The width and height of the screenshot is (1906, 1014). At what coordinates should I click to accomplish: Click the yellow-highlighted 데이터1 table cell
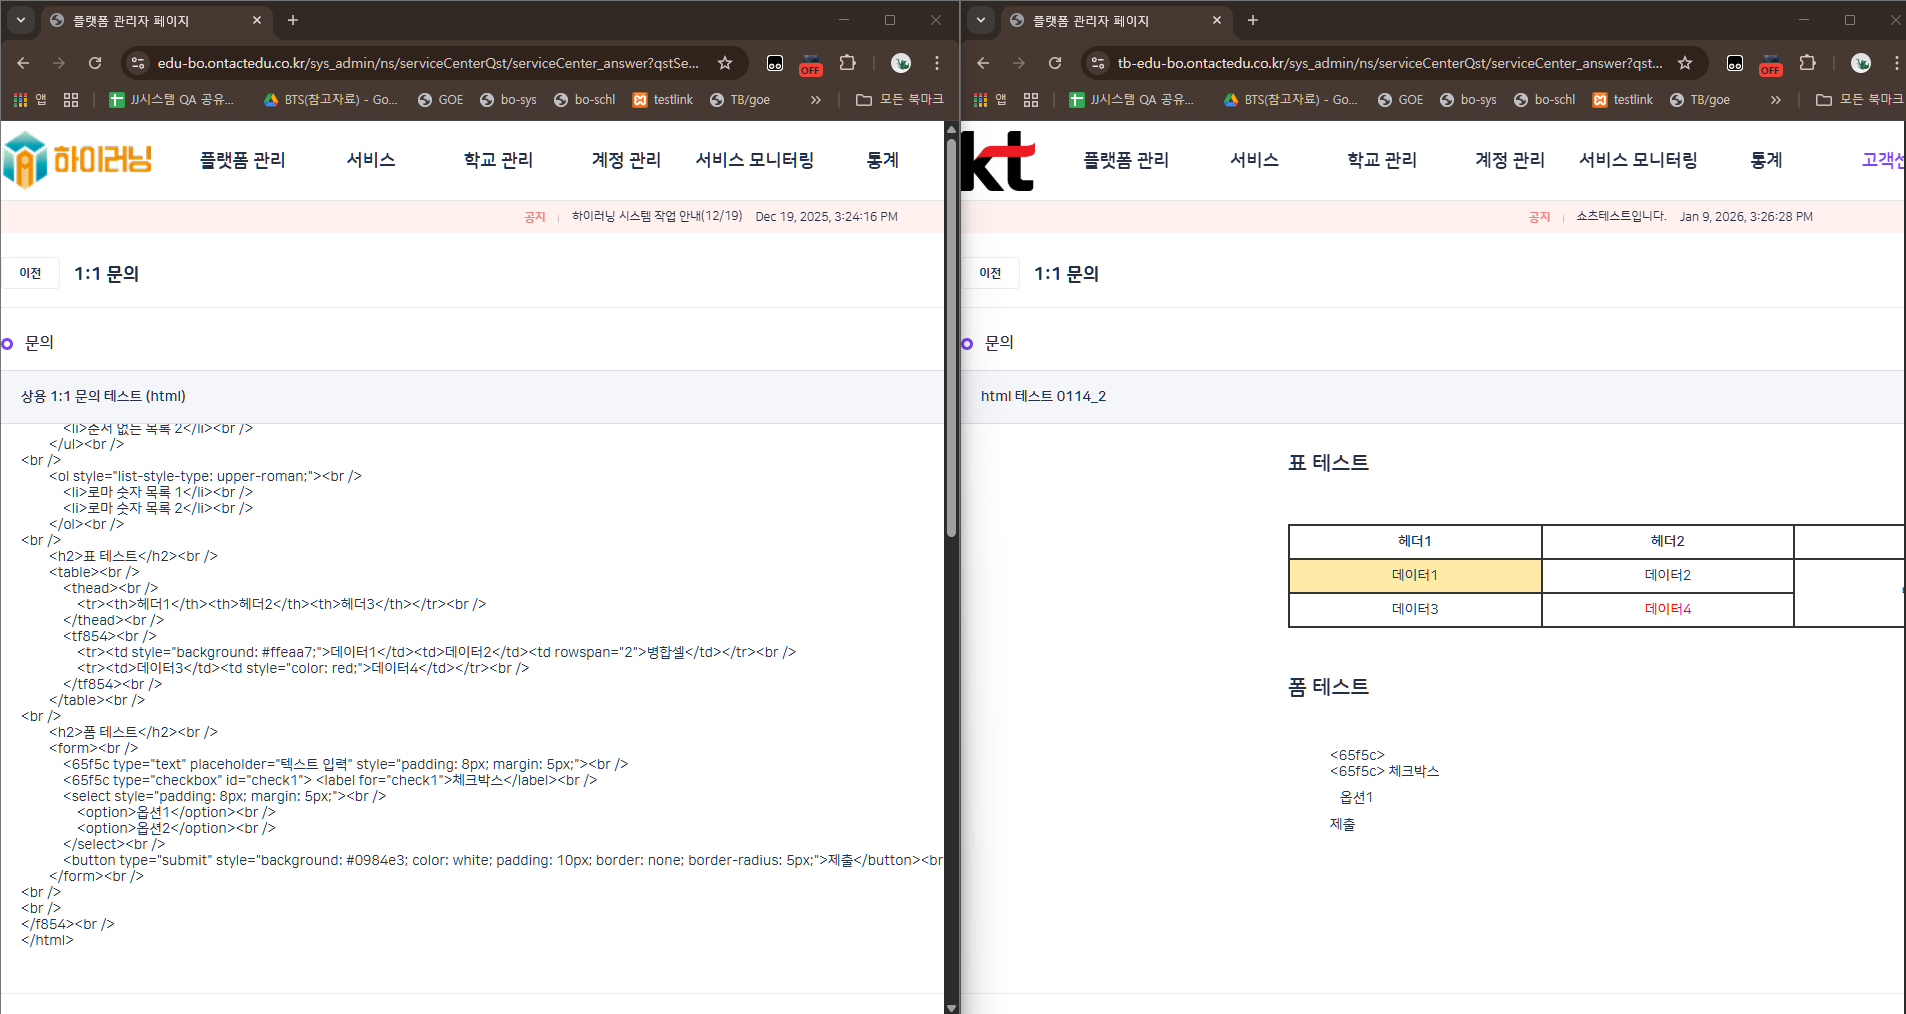coord(1414,575)
